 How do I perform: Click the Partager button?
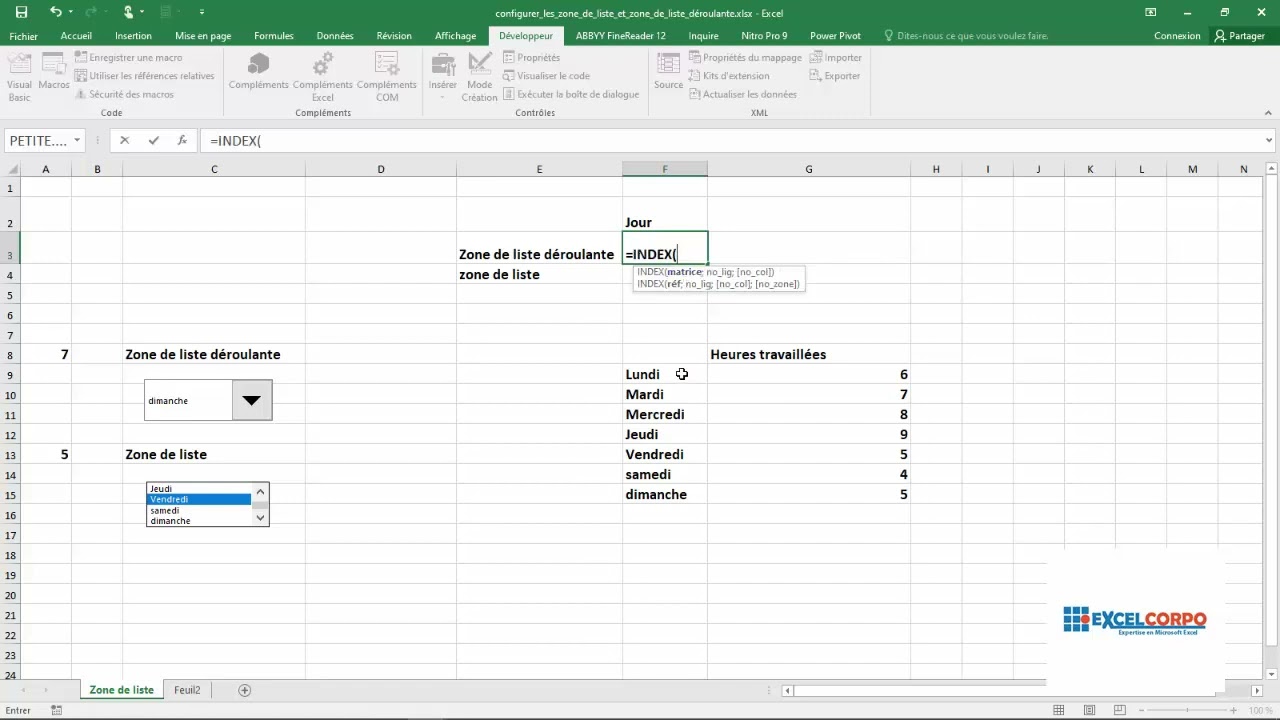(1240, 36)
